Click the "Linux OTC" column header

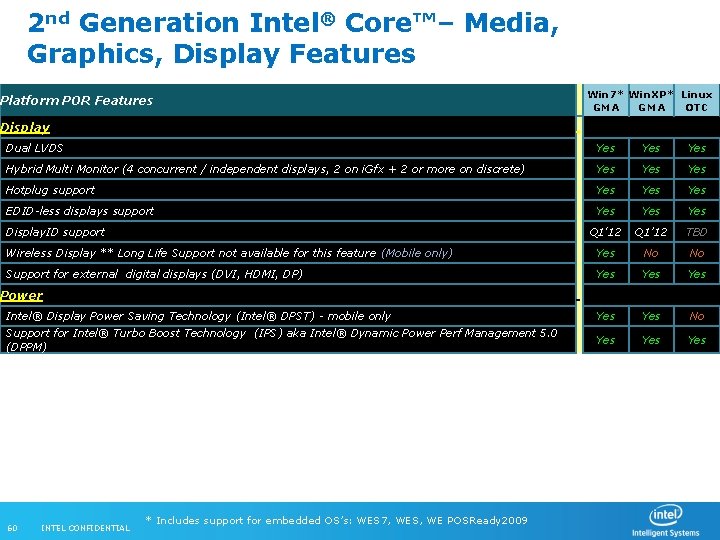[x=697, y=101]
